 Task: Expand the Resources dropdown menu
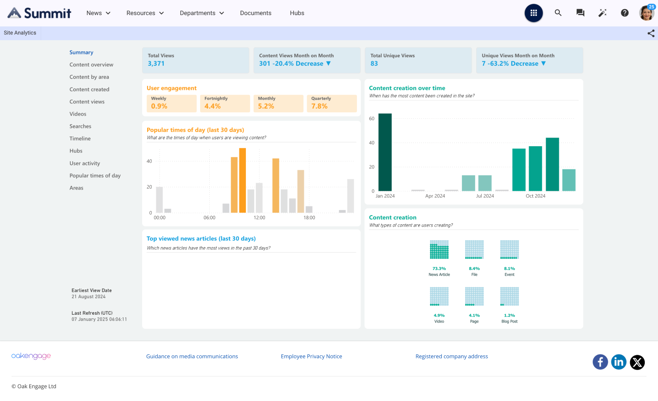[x=145, y=13]
